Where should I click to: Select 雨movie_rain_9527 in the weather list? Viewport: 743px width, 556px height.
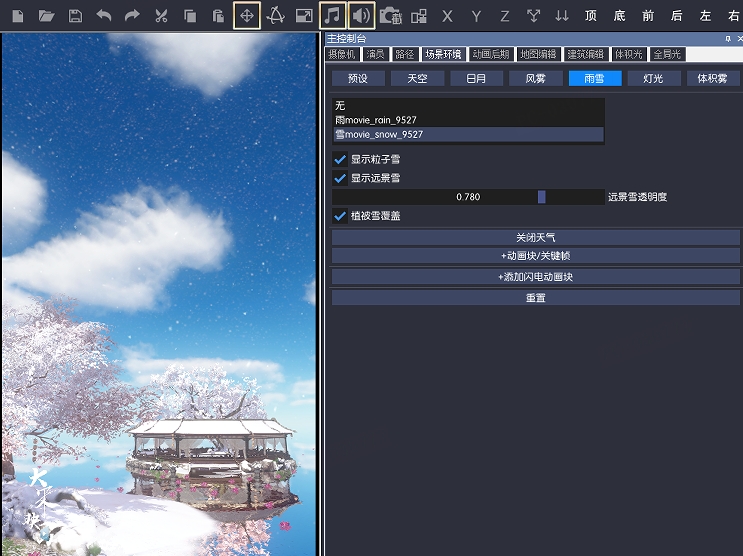pos(468,120)
